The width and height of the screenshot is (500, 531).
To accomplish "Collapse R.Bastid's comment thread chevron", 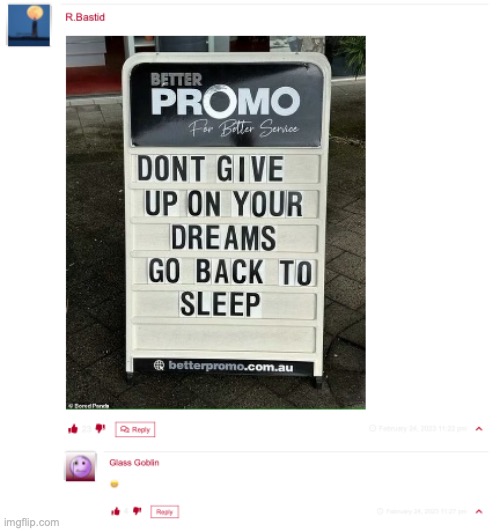I will [x=479, y=429].
